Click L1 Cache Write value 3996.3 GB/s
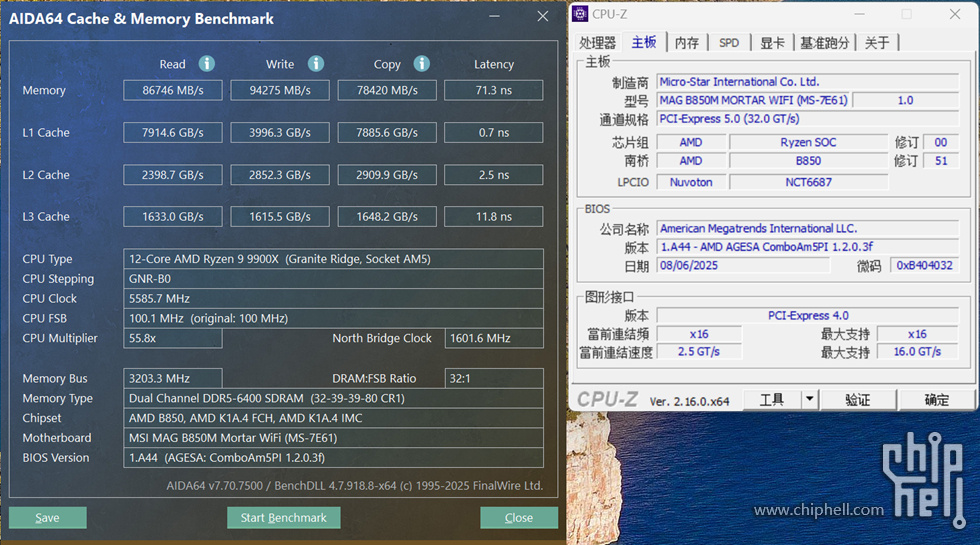 click(x=280, y=132)
